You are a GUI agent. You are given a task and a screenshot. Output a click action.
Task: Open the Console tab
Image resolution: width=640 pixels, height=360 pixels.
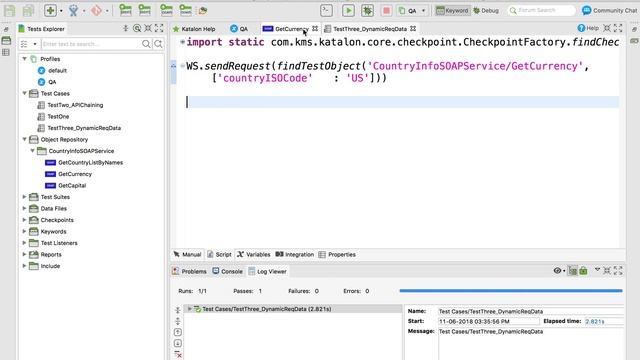[x=227, y=271]
